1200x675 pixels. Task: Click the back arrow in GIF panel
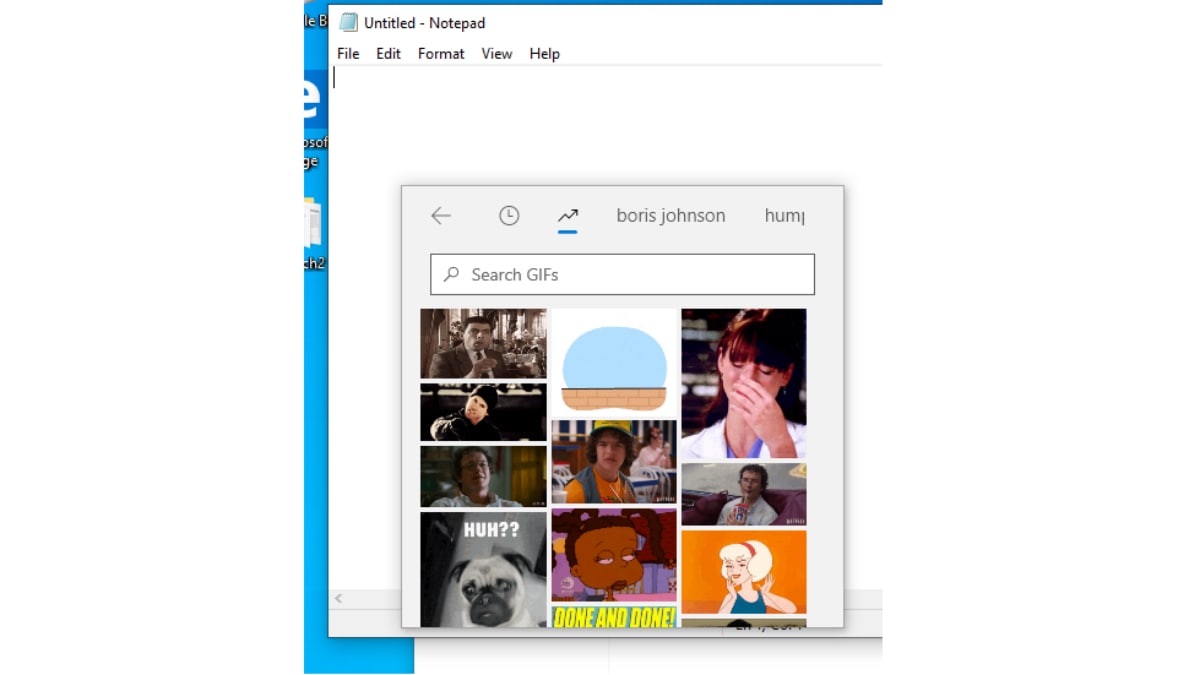point(441,216)
